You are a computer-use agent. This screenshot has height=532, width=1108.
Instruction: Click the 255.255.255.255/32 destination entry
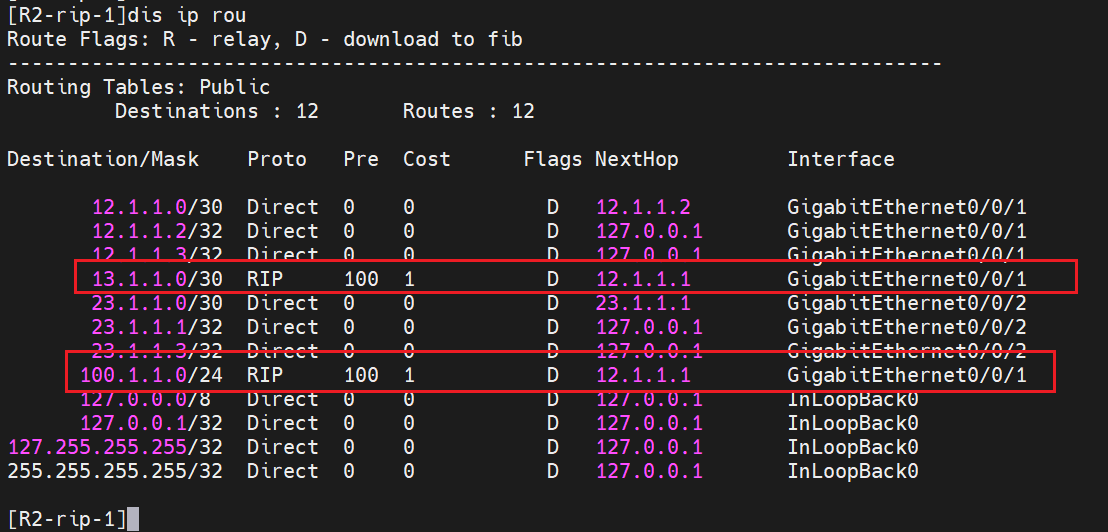click(x=115, y=471)
